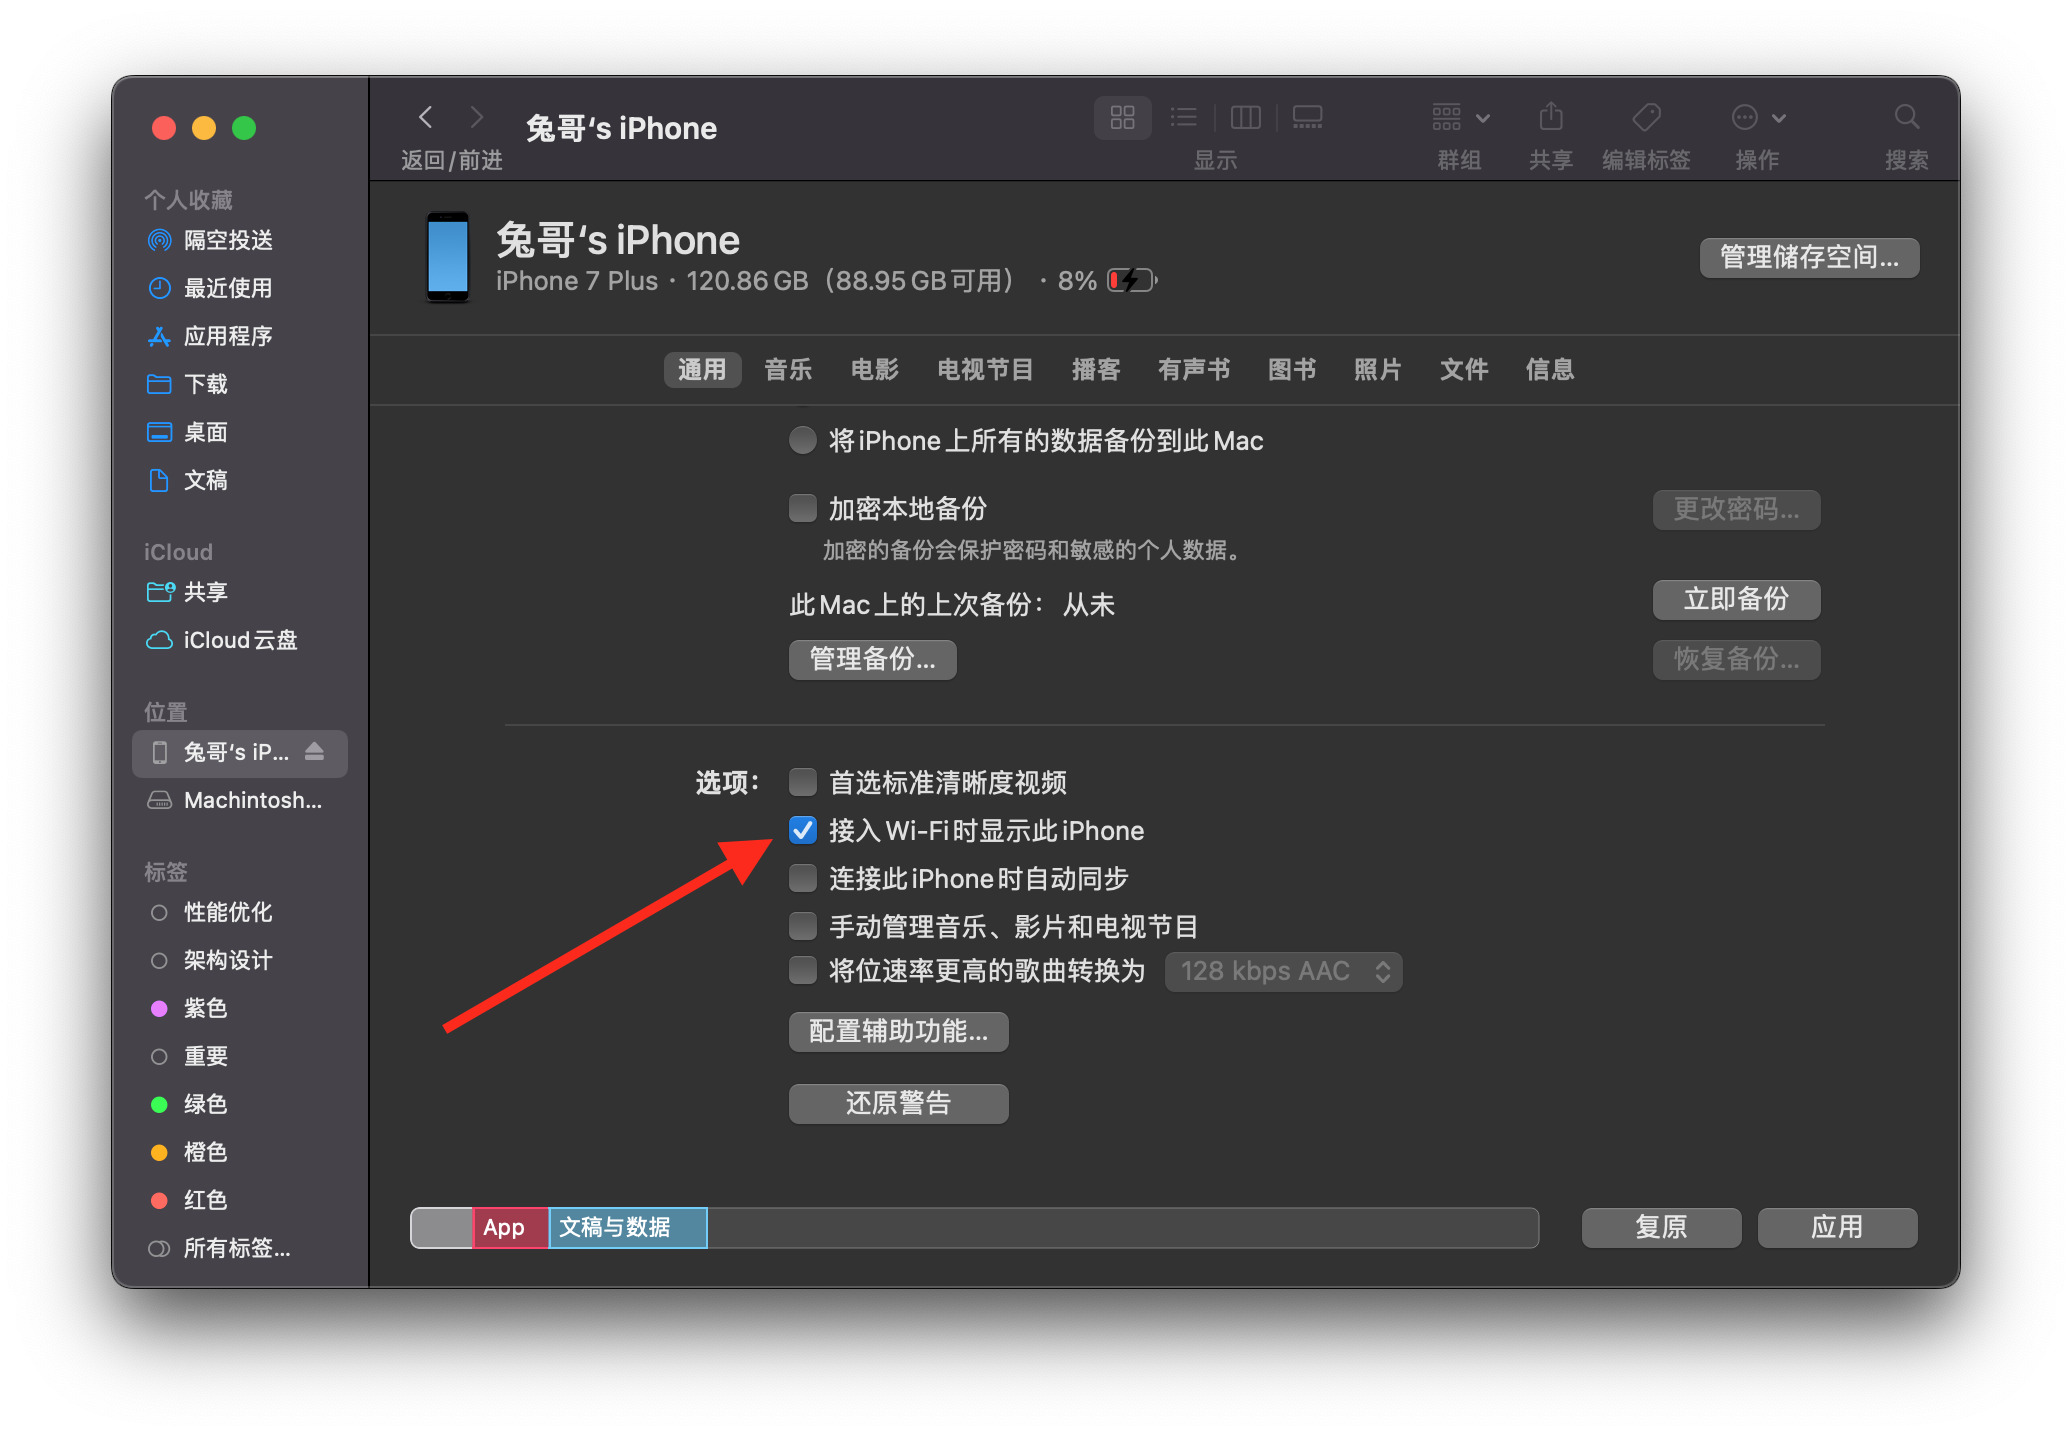Open the 共享 share menu in toolbar
This screenshot has height=1436, width=2072.
click(1550, 117)
